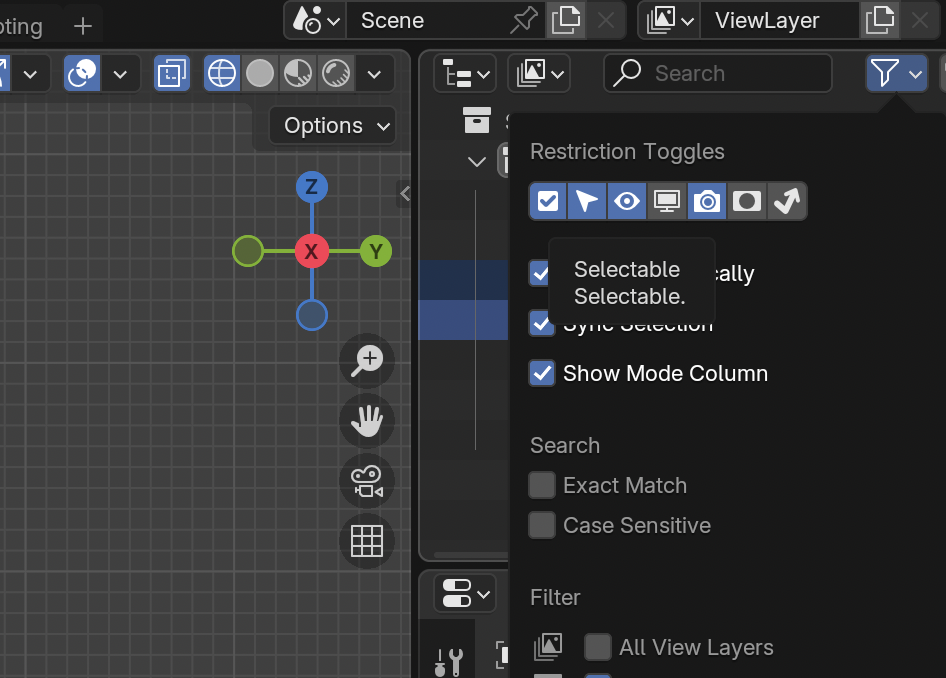
Task: Enable Exact Match search option
Action: [541, 485]
